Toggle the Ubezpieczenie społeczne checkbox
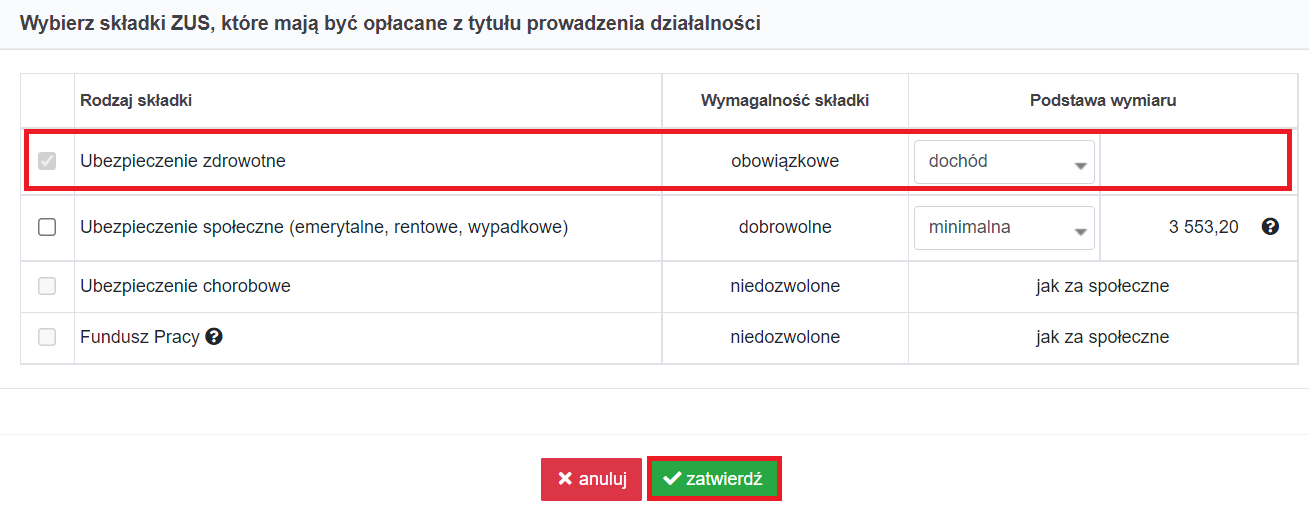 47,227
